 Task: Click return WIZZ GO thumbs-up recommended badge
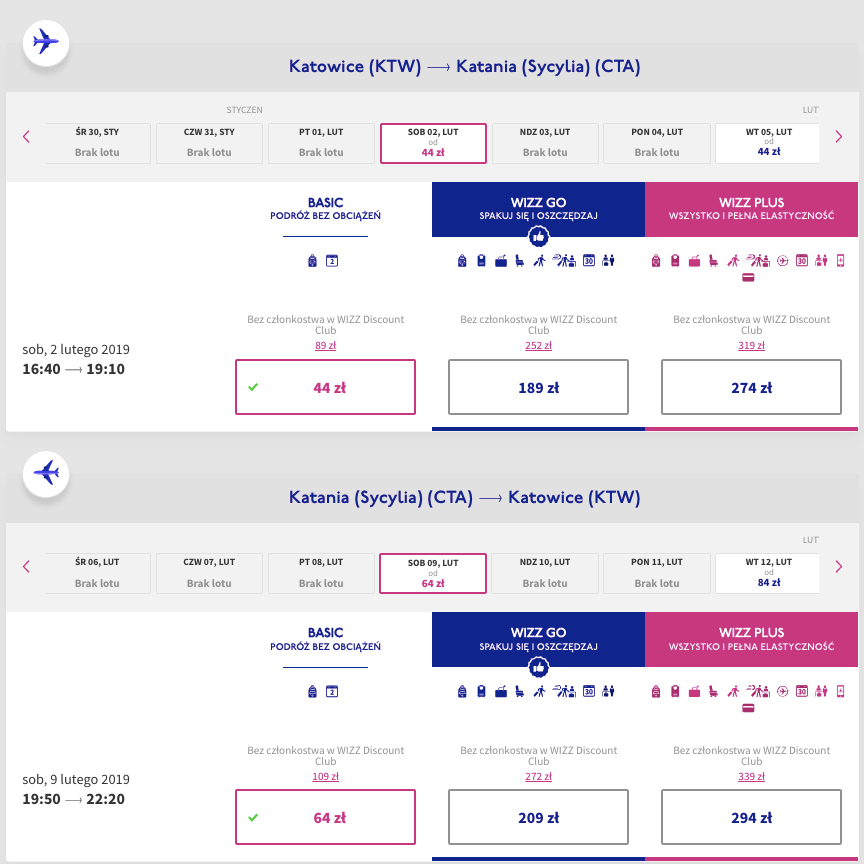click(x=538, y=667)
